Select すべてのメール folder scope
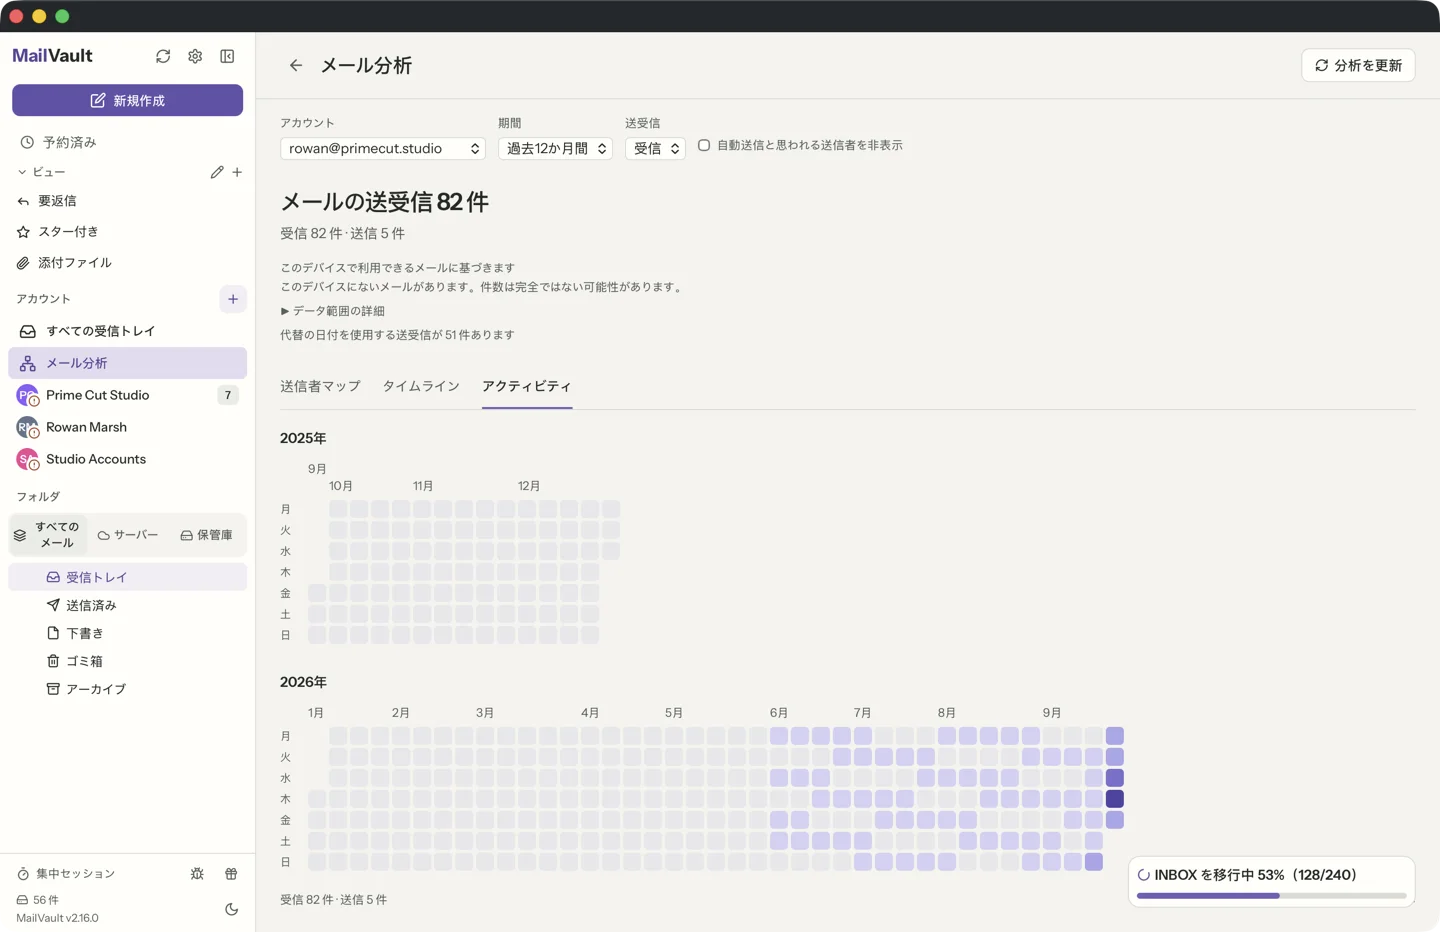The height and width of the screenshot is (932, 1440). (x=48, y=535)
